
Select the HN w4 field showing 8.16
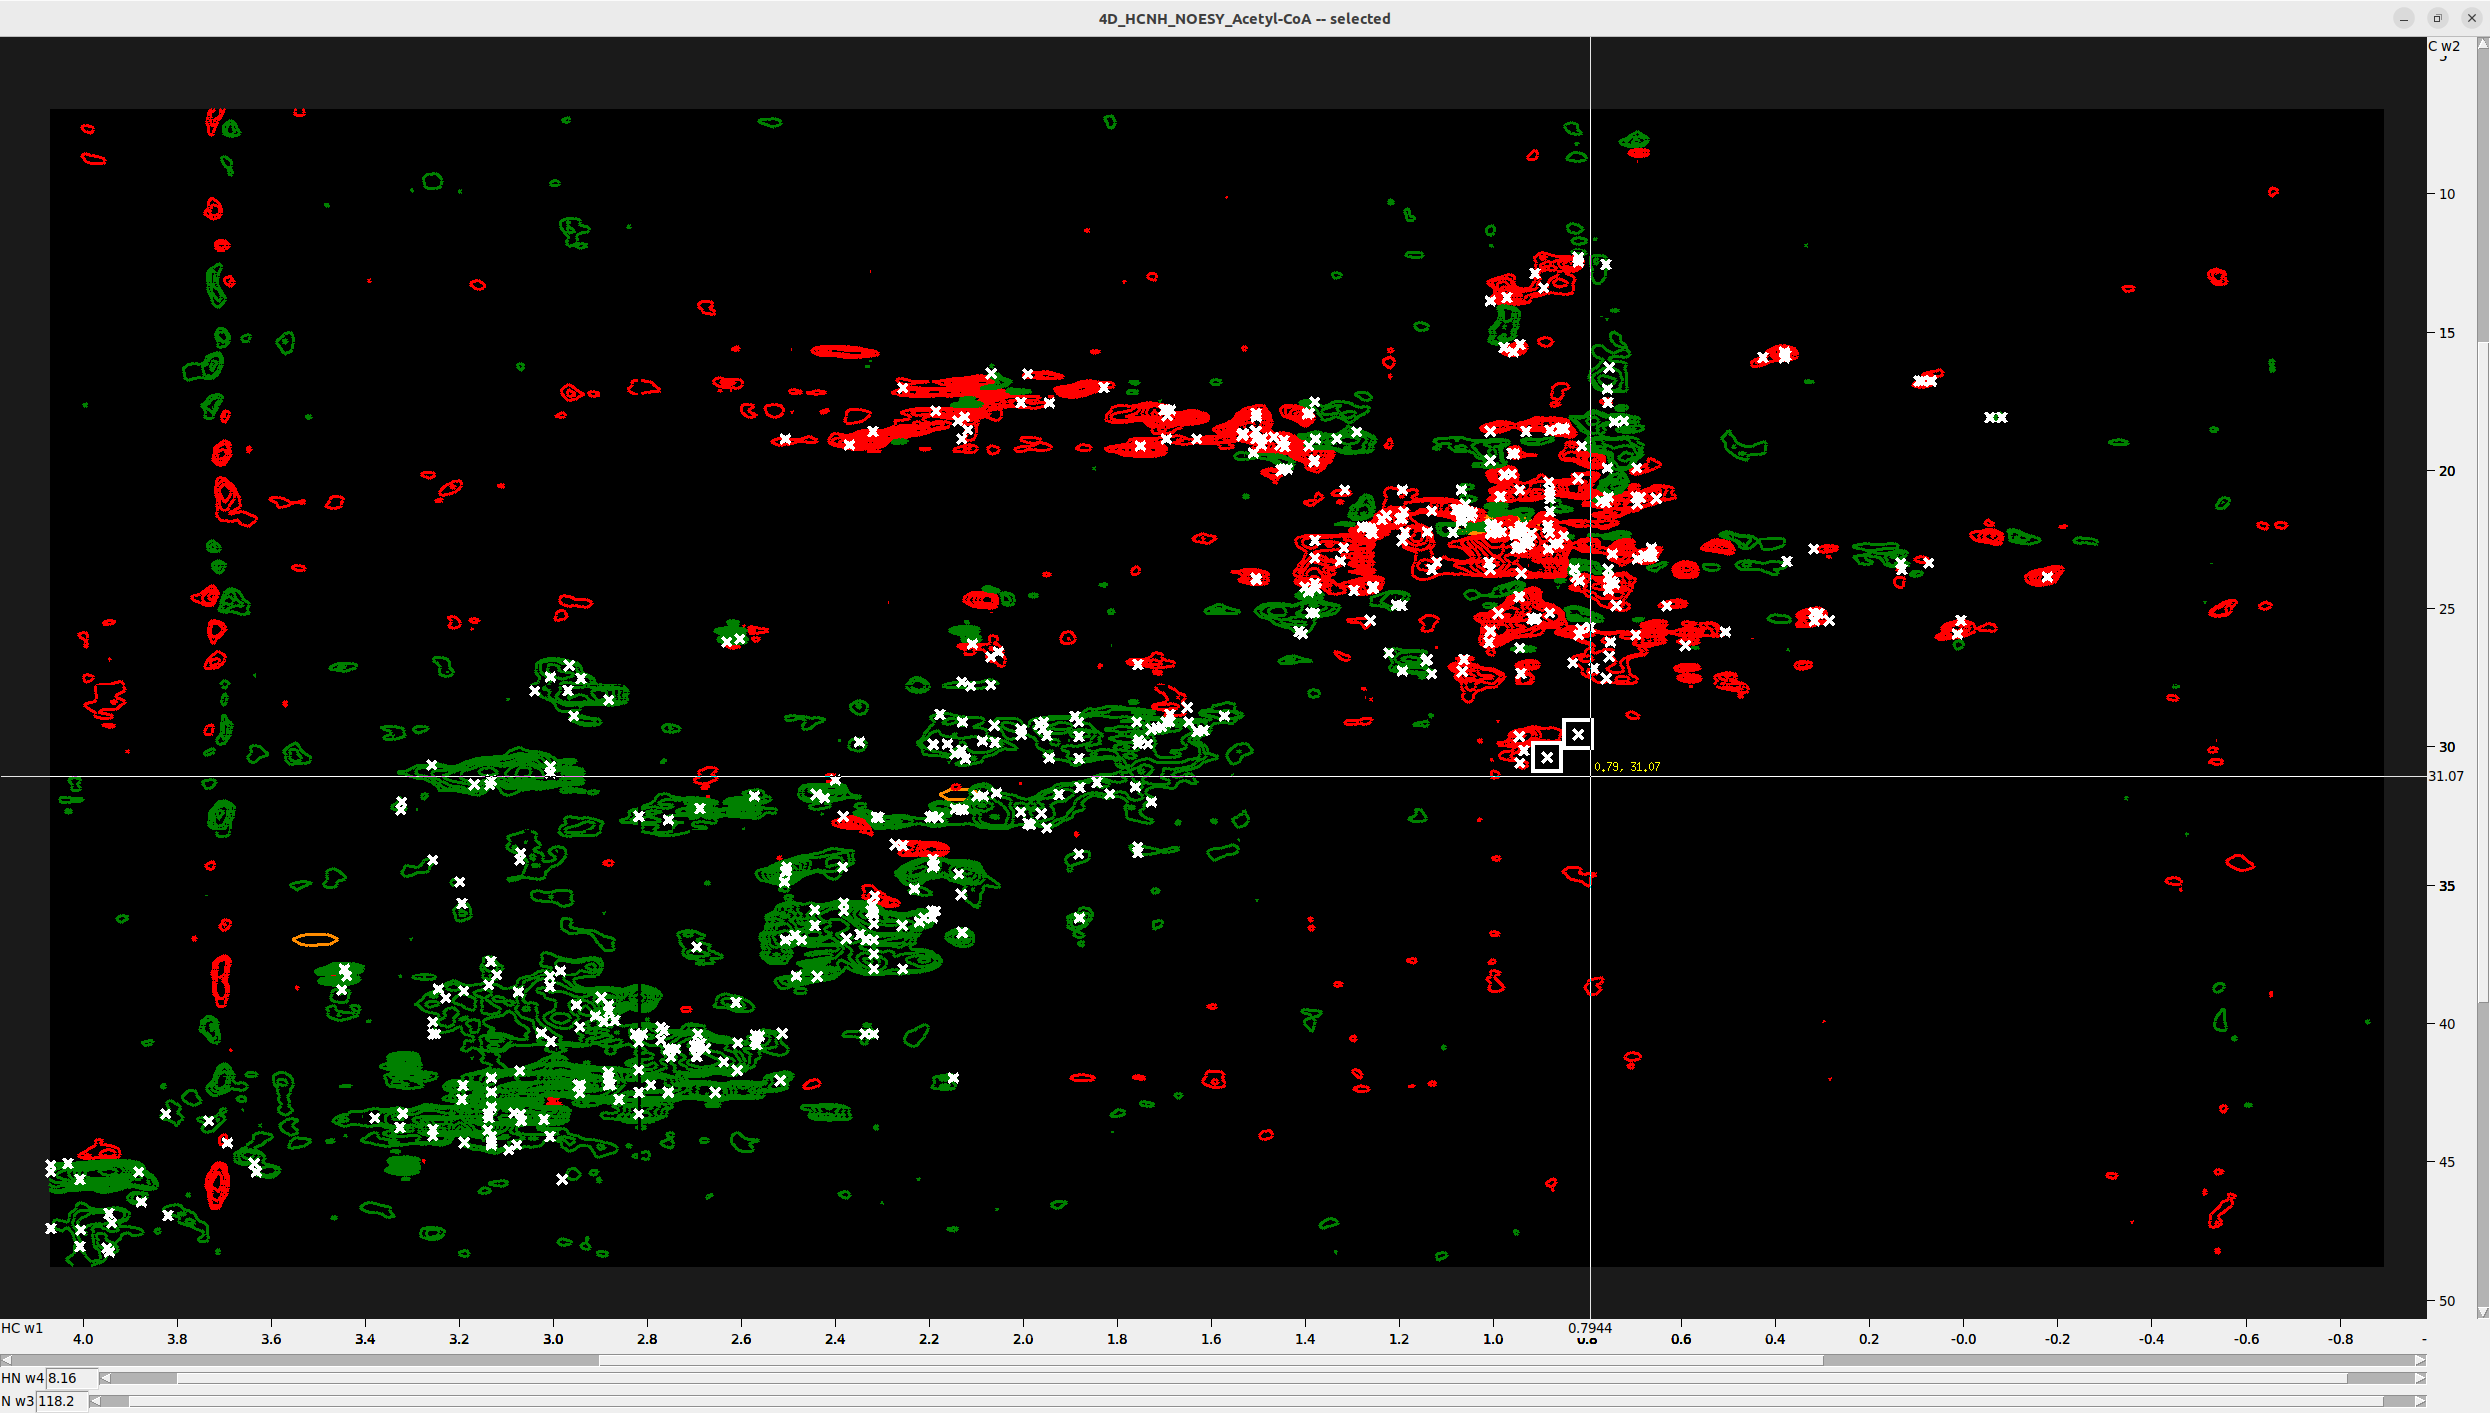(x=68, y=1378)
